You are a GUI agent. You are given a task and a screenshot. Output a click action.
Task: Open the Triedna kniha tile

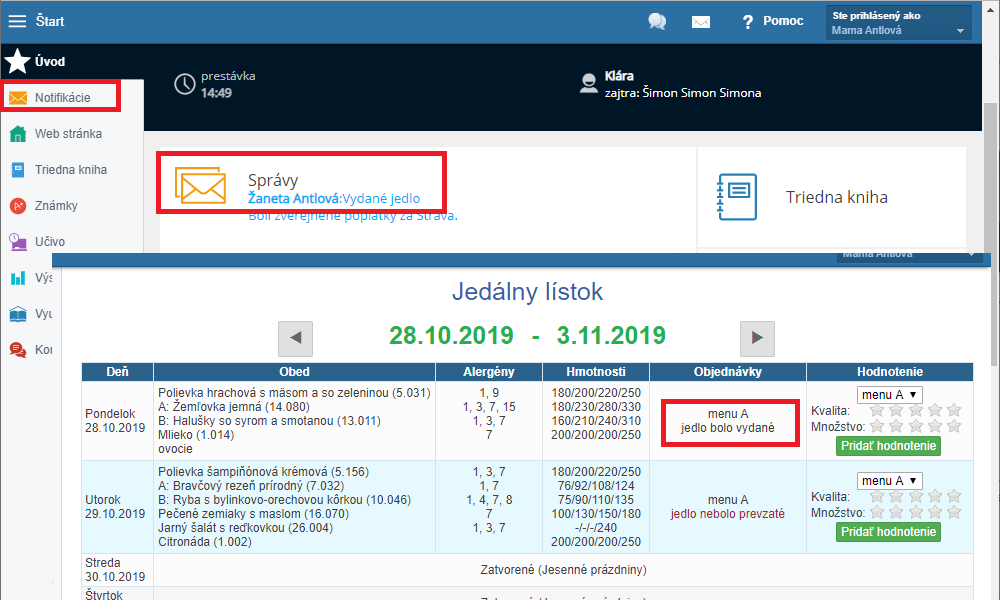[832, 198]
